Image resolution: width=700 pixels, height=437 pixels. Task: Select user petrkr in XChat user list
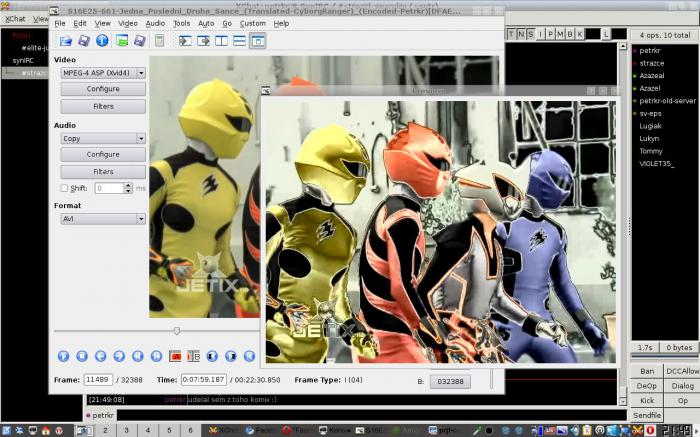click(650, 50)
